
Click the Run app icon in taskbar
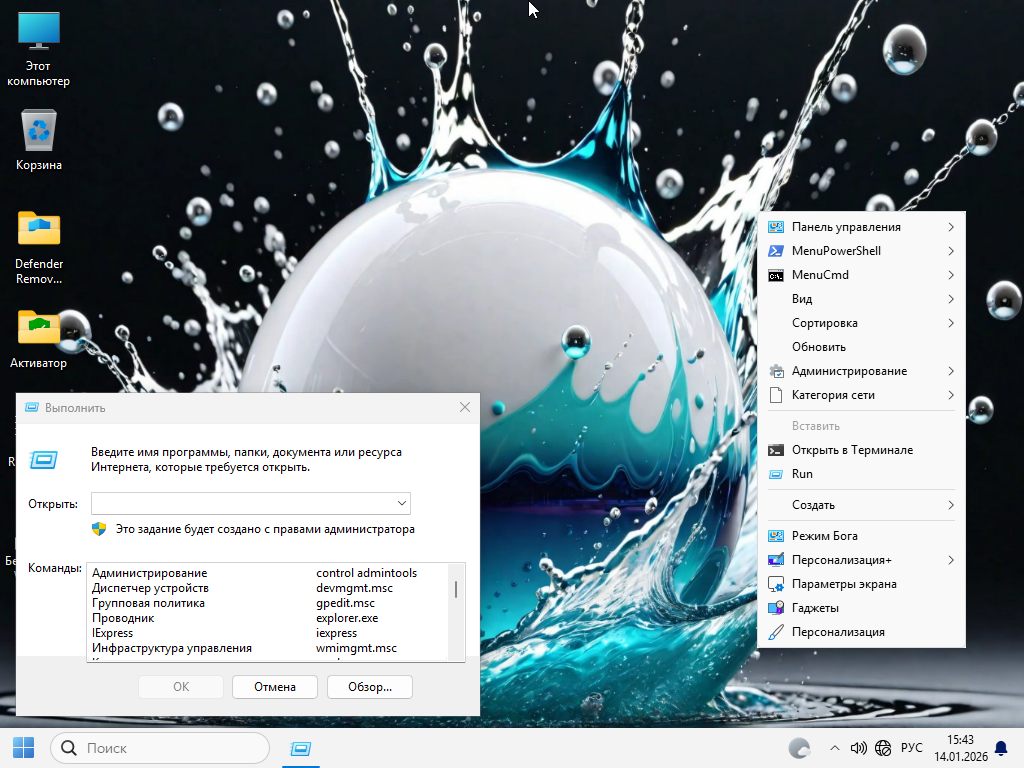coord(299,748)
